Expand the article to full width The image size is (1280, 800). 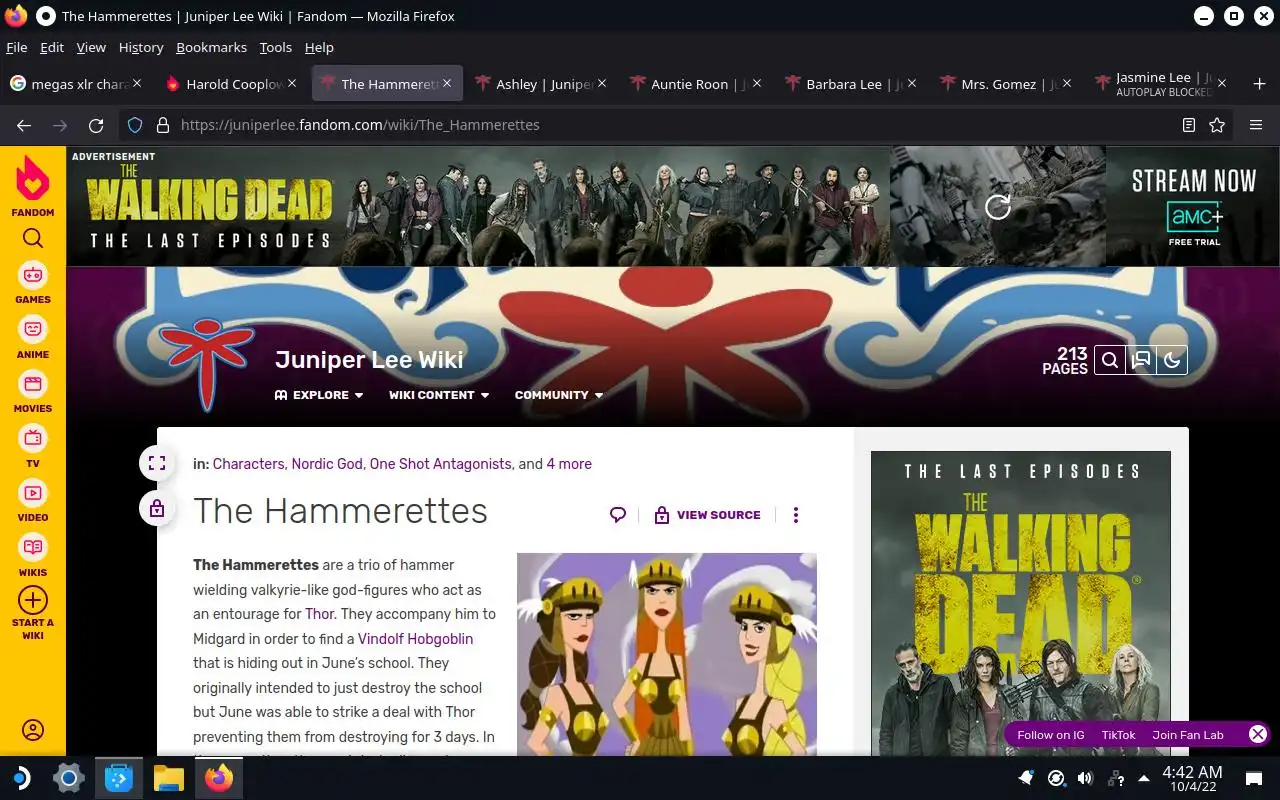(x=157, y=463)
